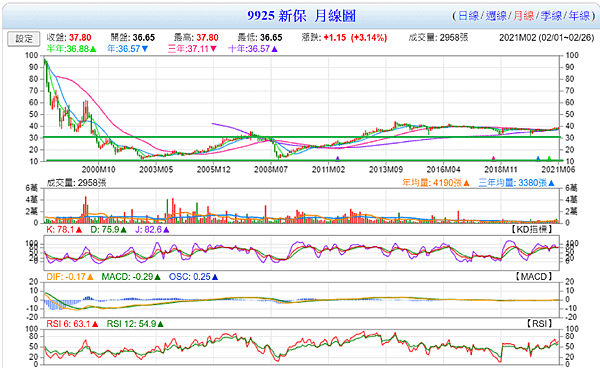Click the 2000M10 date axis label
The image size is (600, 368).
pos(99,169)
